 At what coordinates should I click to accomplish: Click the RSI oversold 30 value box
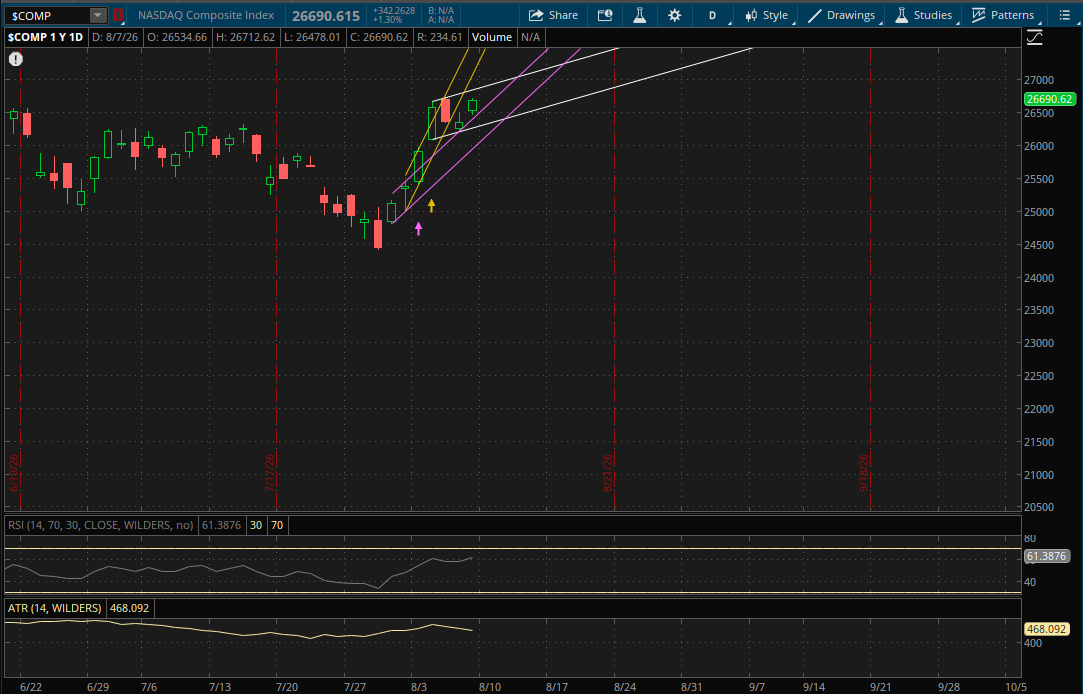tap(256, 526)
